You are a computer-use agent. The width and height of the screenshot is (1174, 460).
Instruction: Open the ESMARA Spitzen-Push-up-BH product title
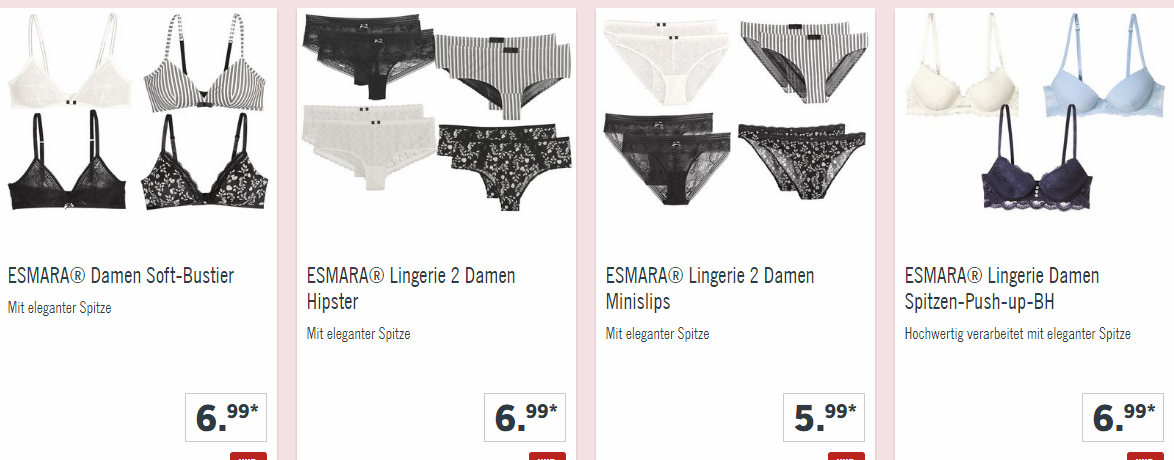point(1002,288)
